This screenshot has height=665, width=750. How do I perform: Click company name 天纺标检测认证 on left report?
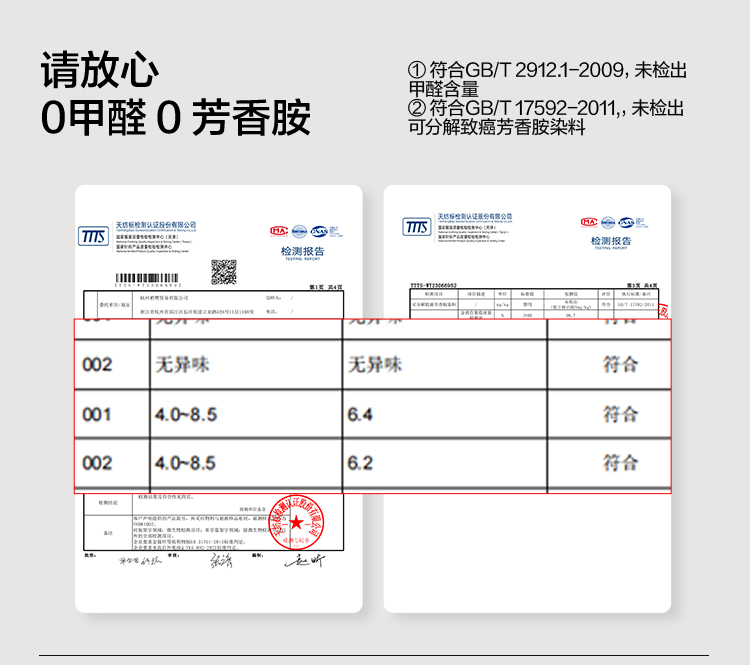click(x=156, y=225)
